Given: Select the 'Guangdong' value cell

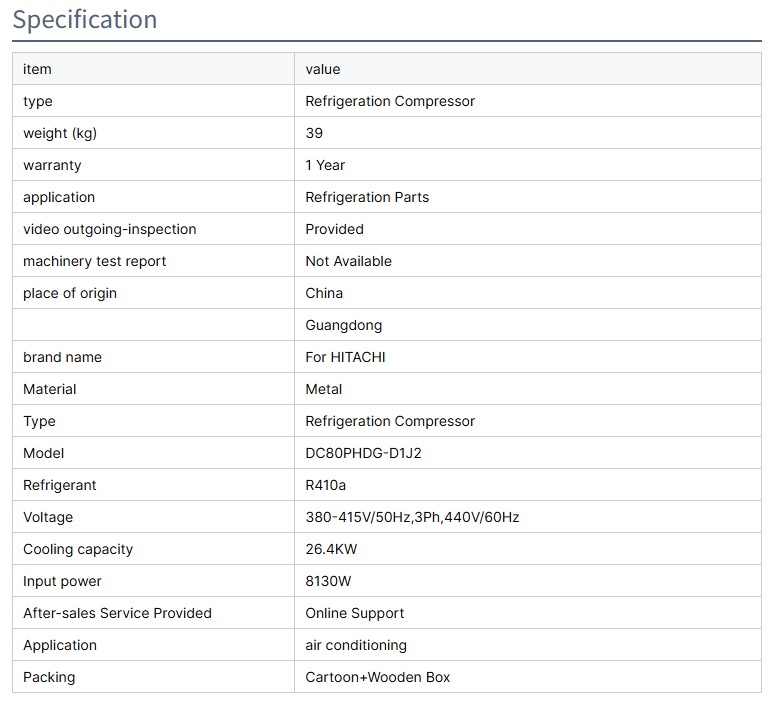Looking at the screenshot, I should [x=344, y=325].
